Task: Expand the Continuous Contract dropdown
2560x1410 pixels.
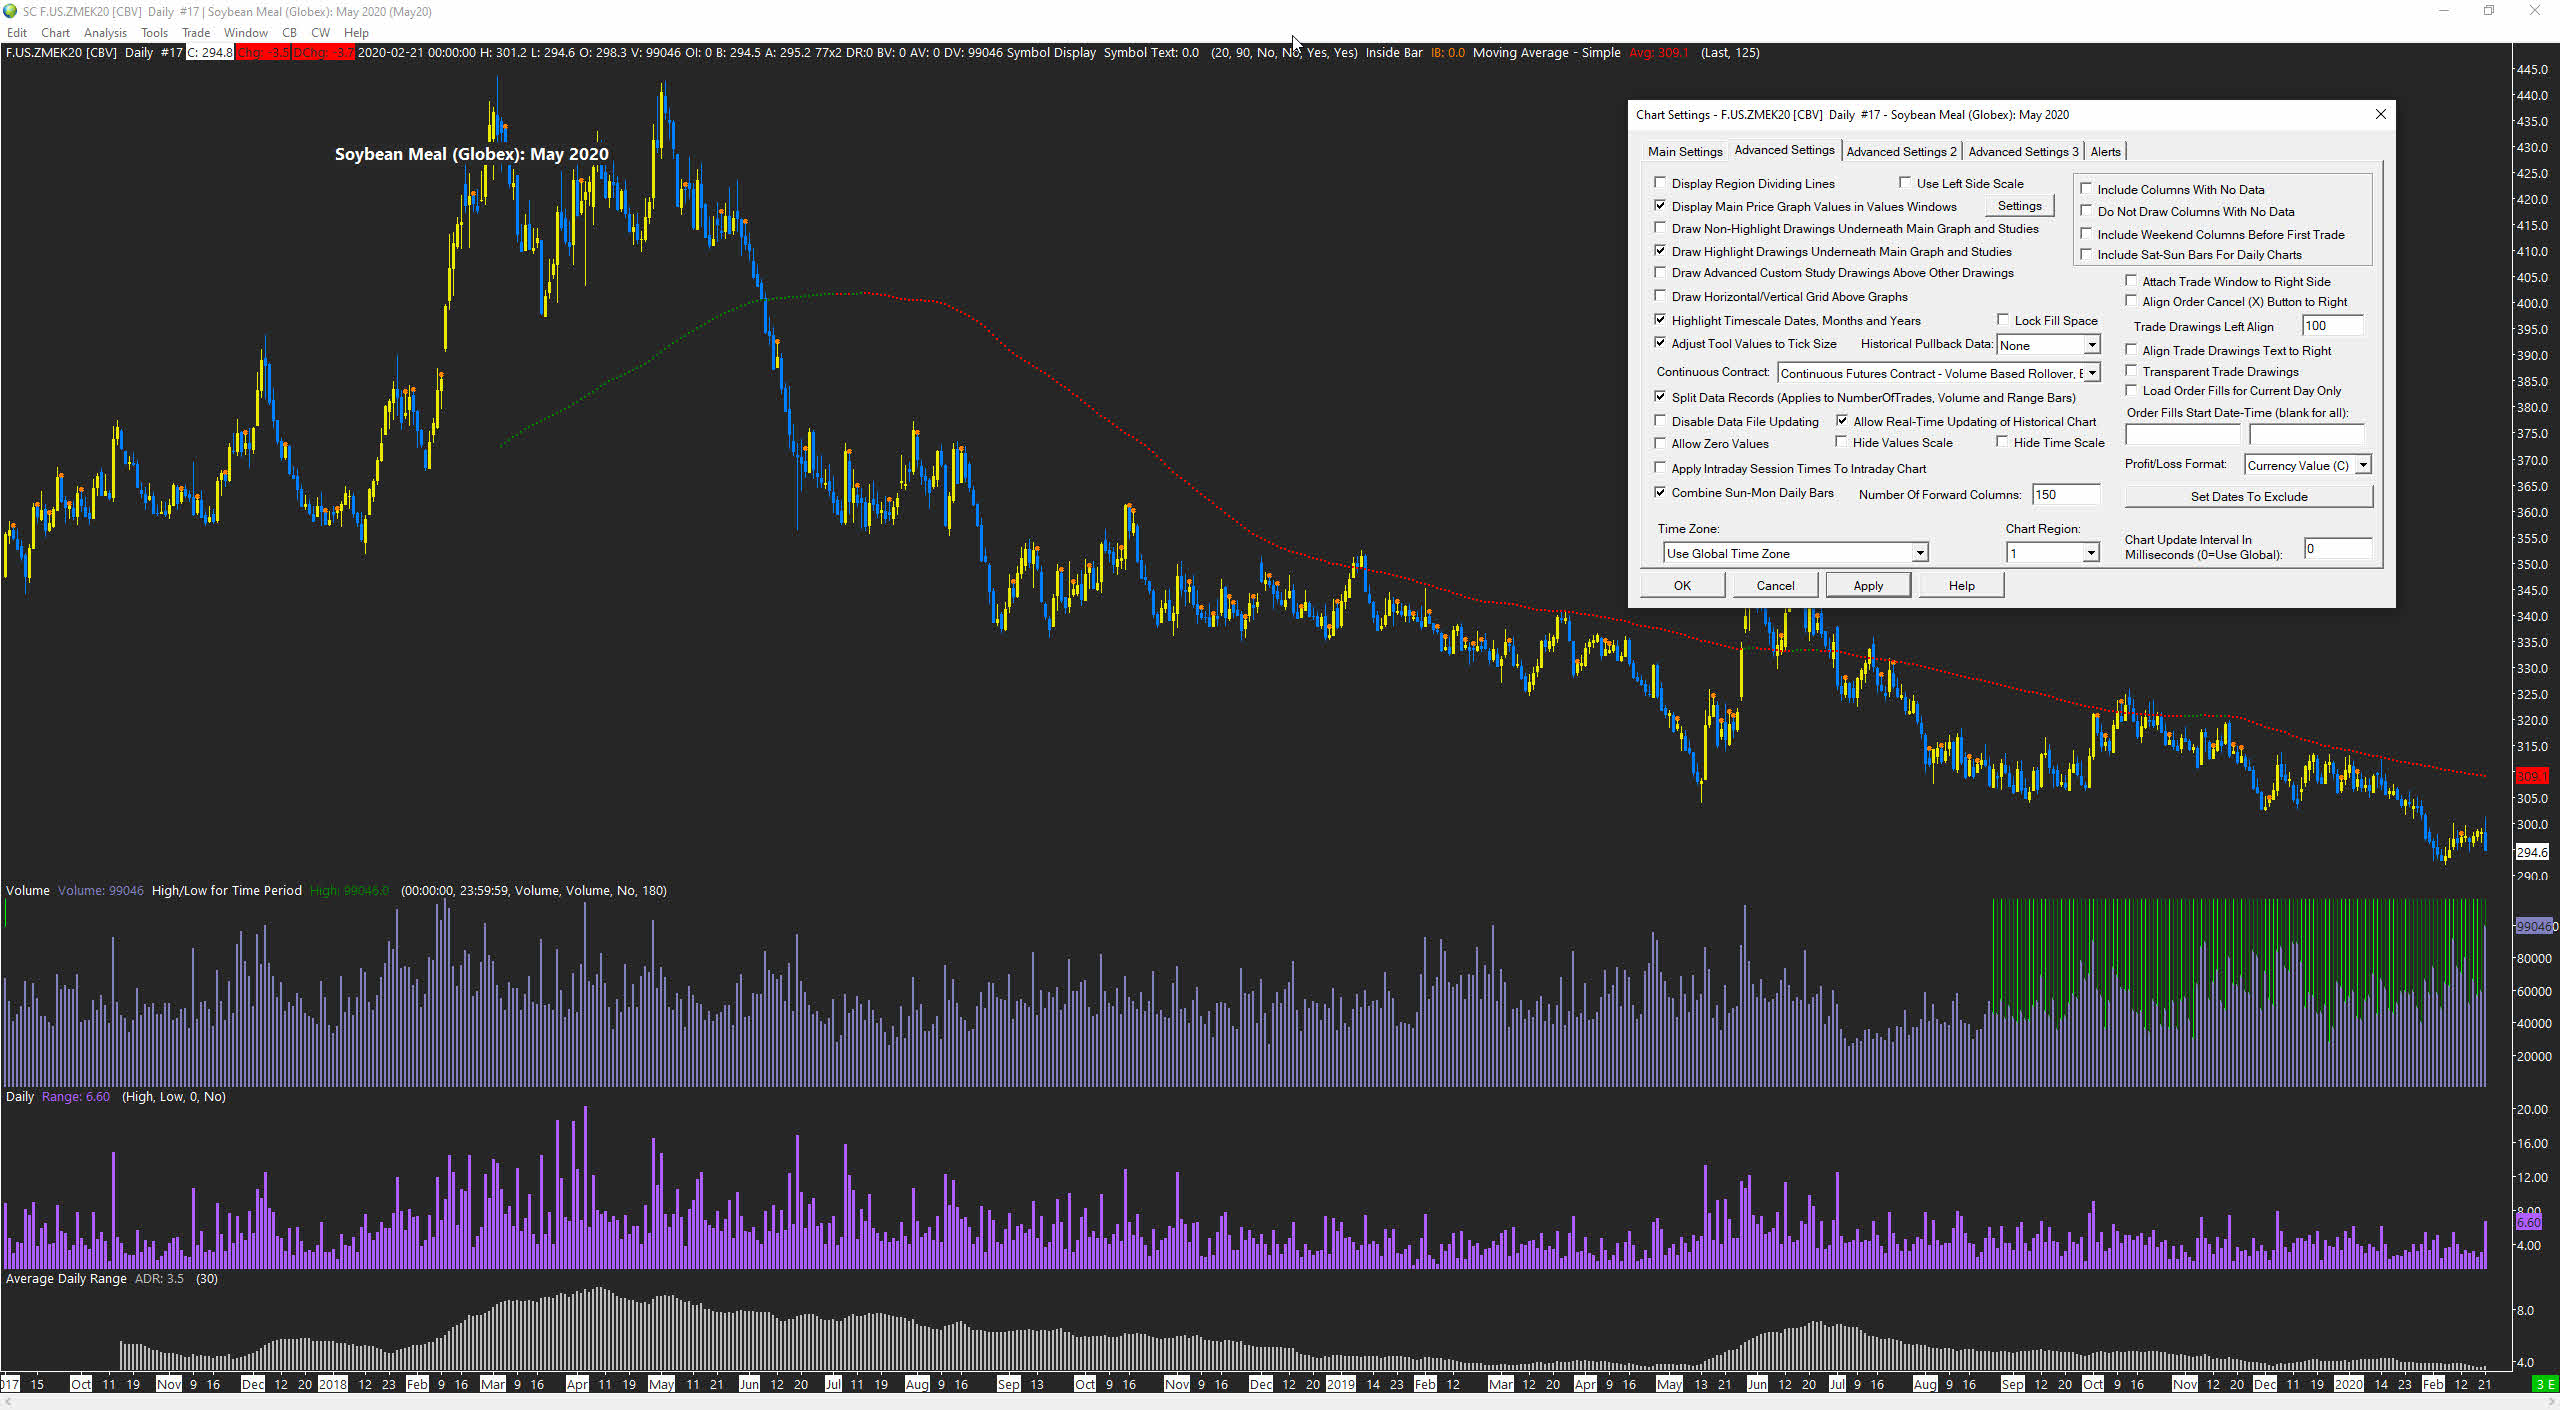Action: coord(2091,373)
